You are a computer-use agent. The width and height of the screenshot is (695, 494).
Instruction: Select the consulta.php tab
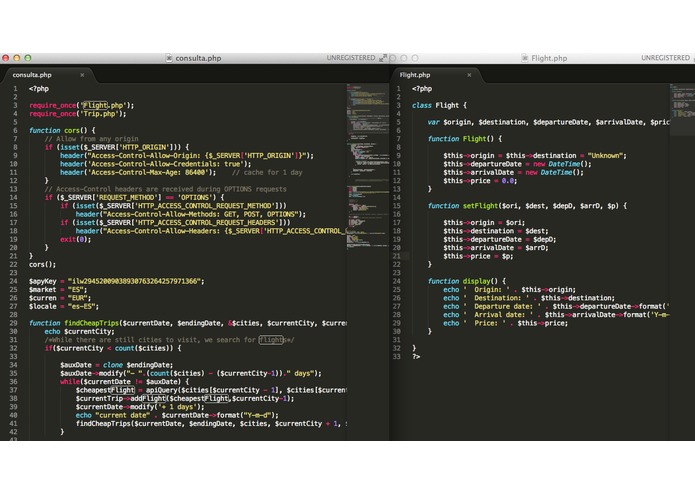pos(48,75)
